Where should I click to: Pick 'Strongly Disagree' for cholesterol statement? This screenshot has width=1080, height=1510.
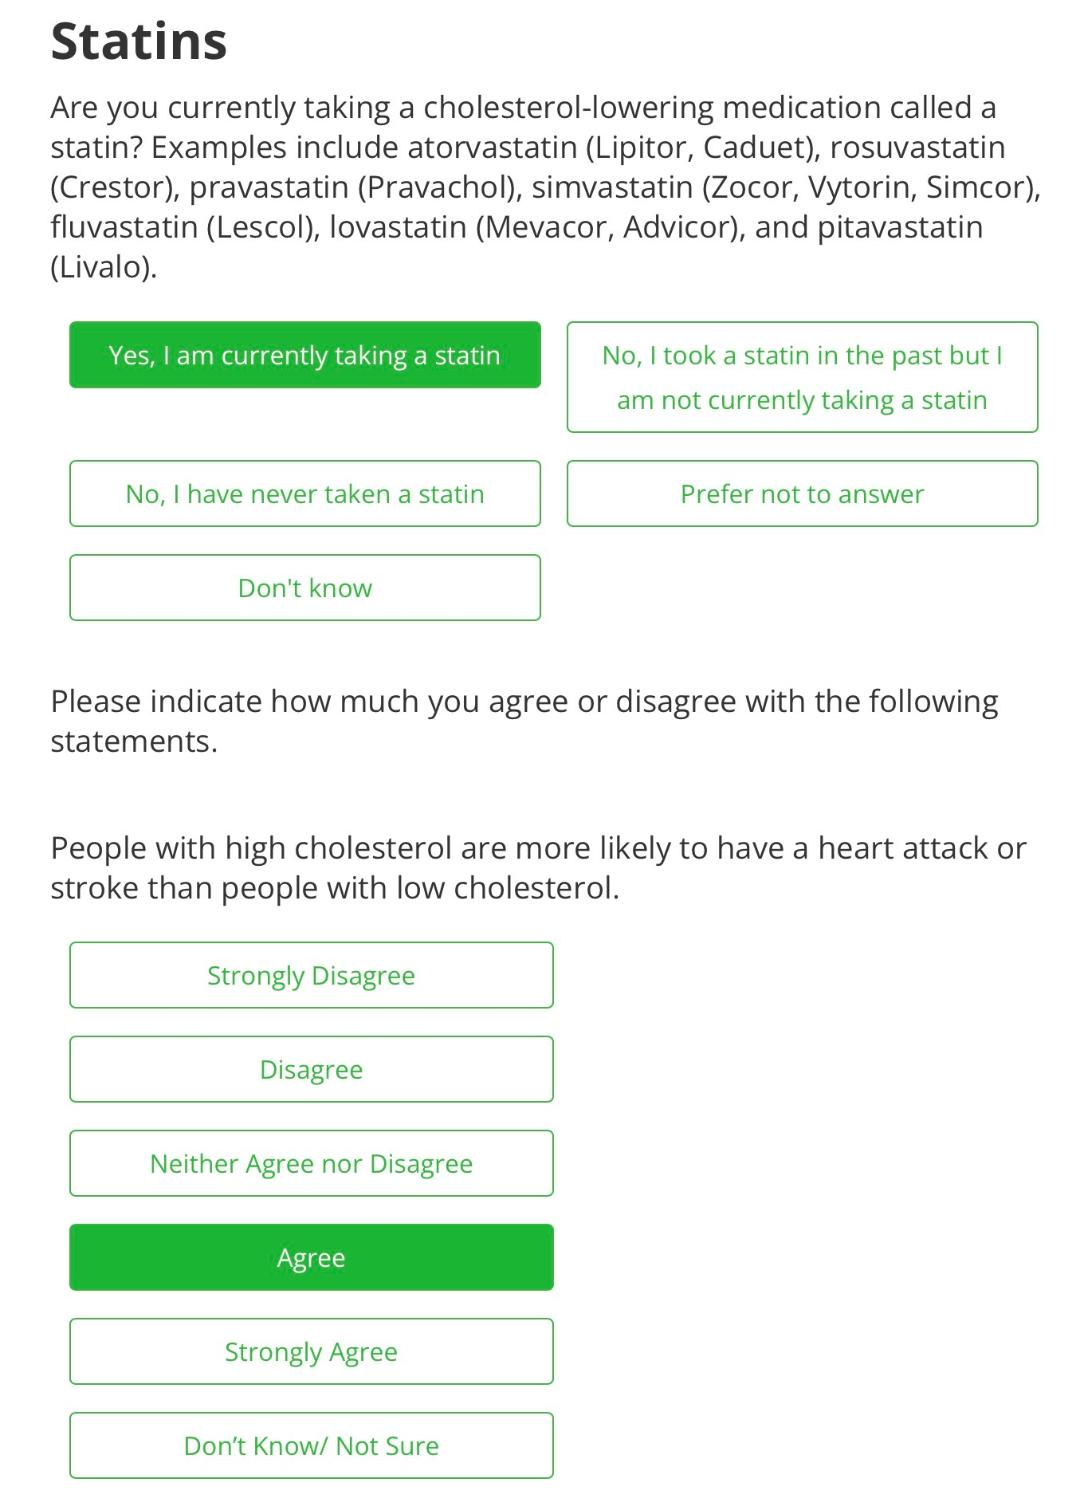click(x=311, y=975)
